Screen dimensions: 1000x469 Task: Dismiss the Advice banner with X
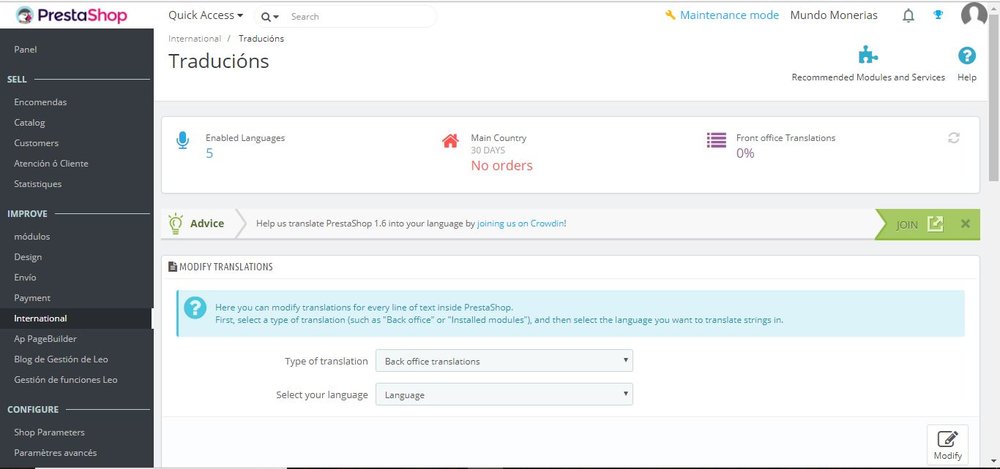coord(966,224)
